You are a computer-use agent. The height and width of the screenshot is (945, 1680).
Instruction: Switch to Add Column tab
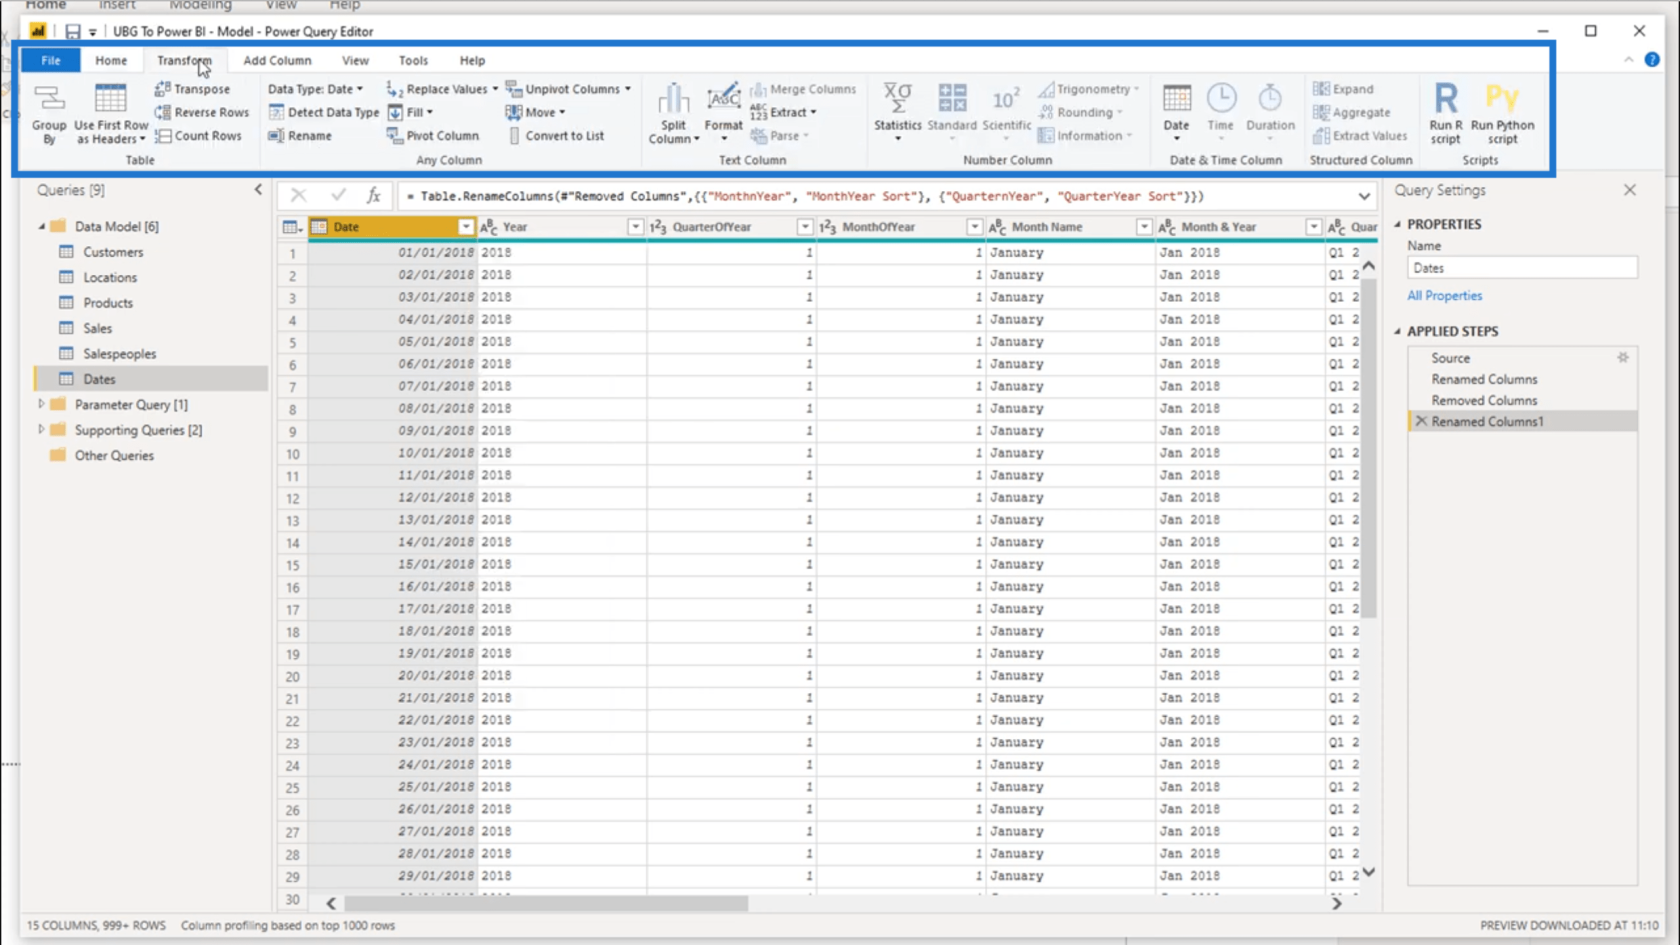pos(277,60)
